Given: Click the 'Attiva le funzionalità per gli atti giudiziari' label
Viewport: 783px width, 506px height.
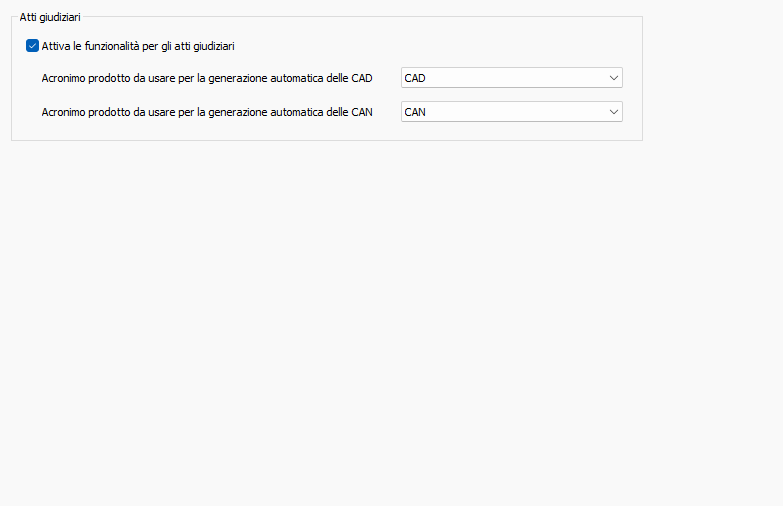Looking at the screenshot, I should pos(138,46).
